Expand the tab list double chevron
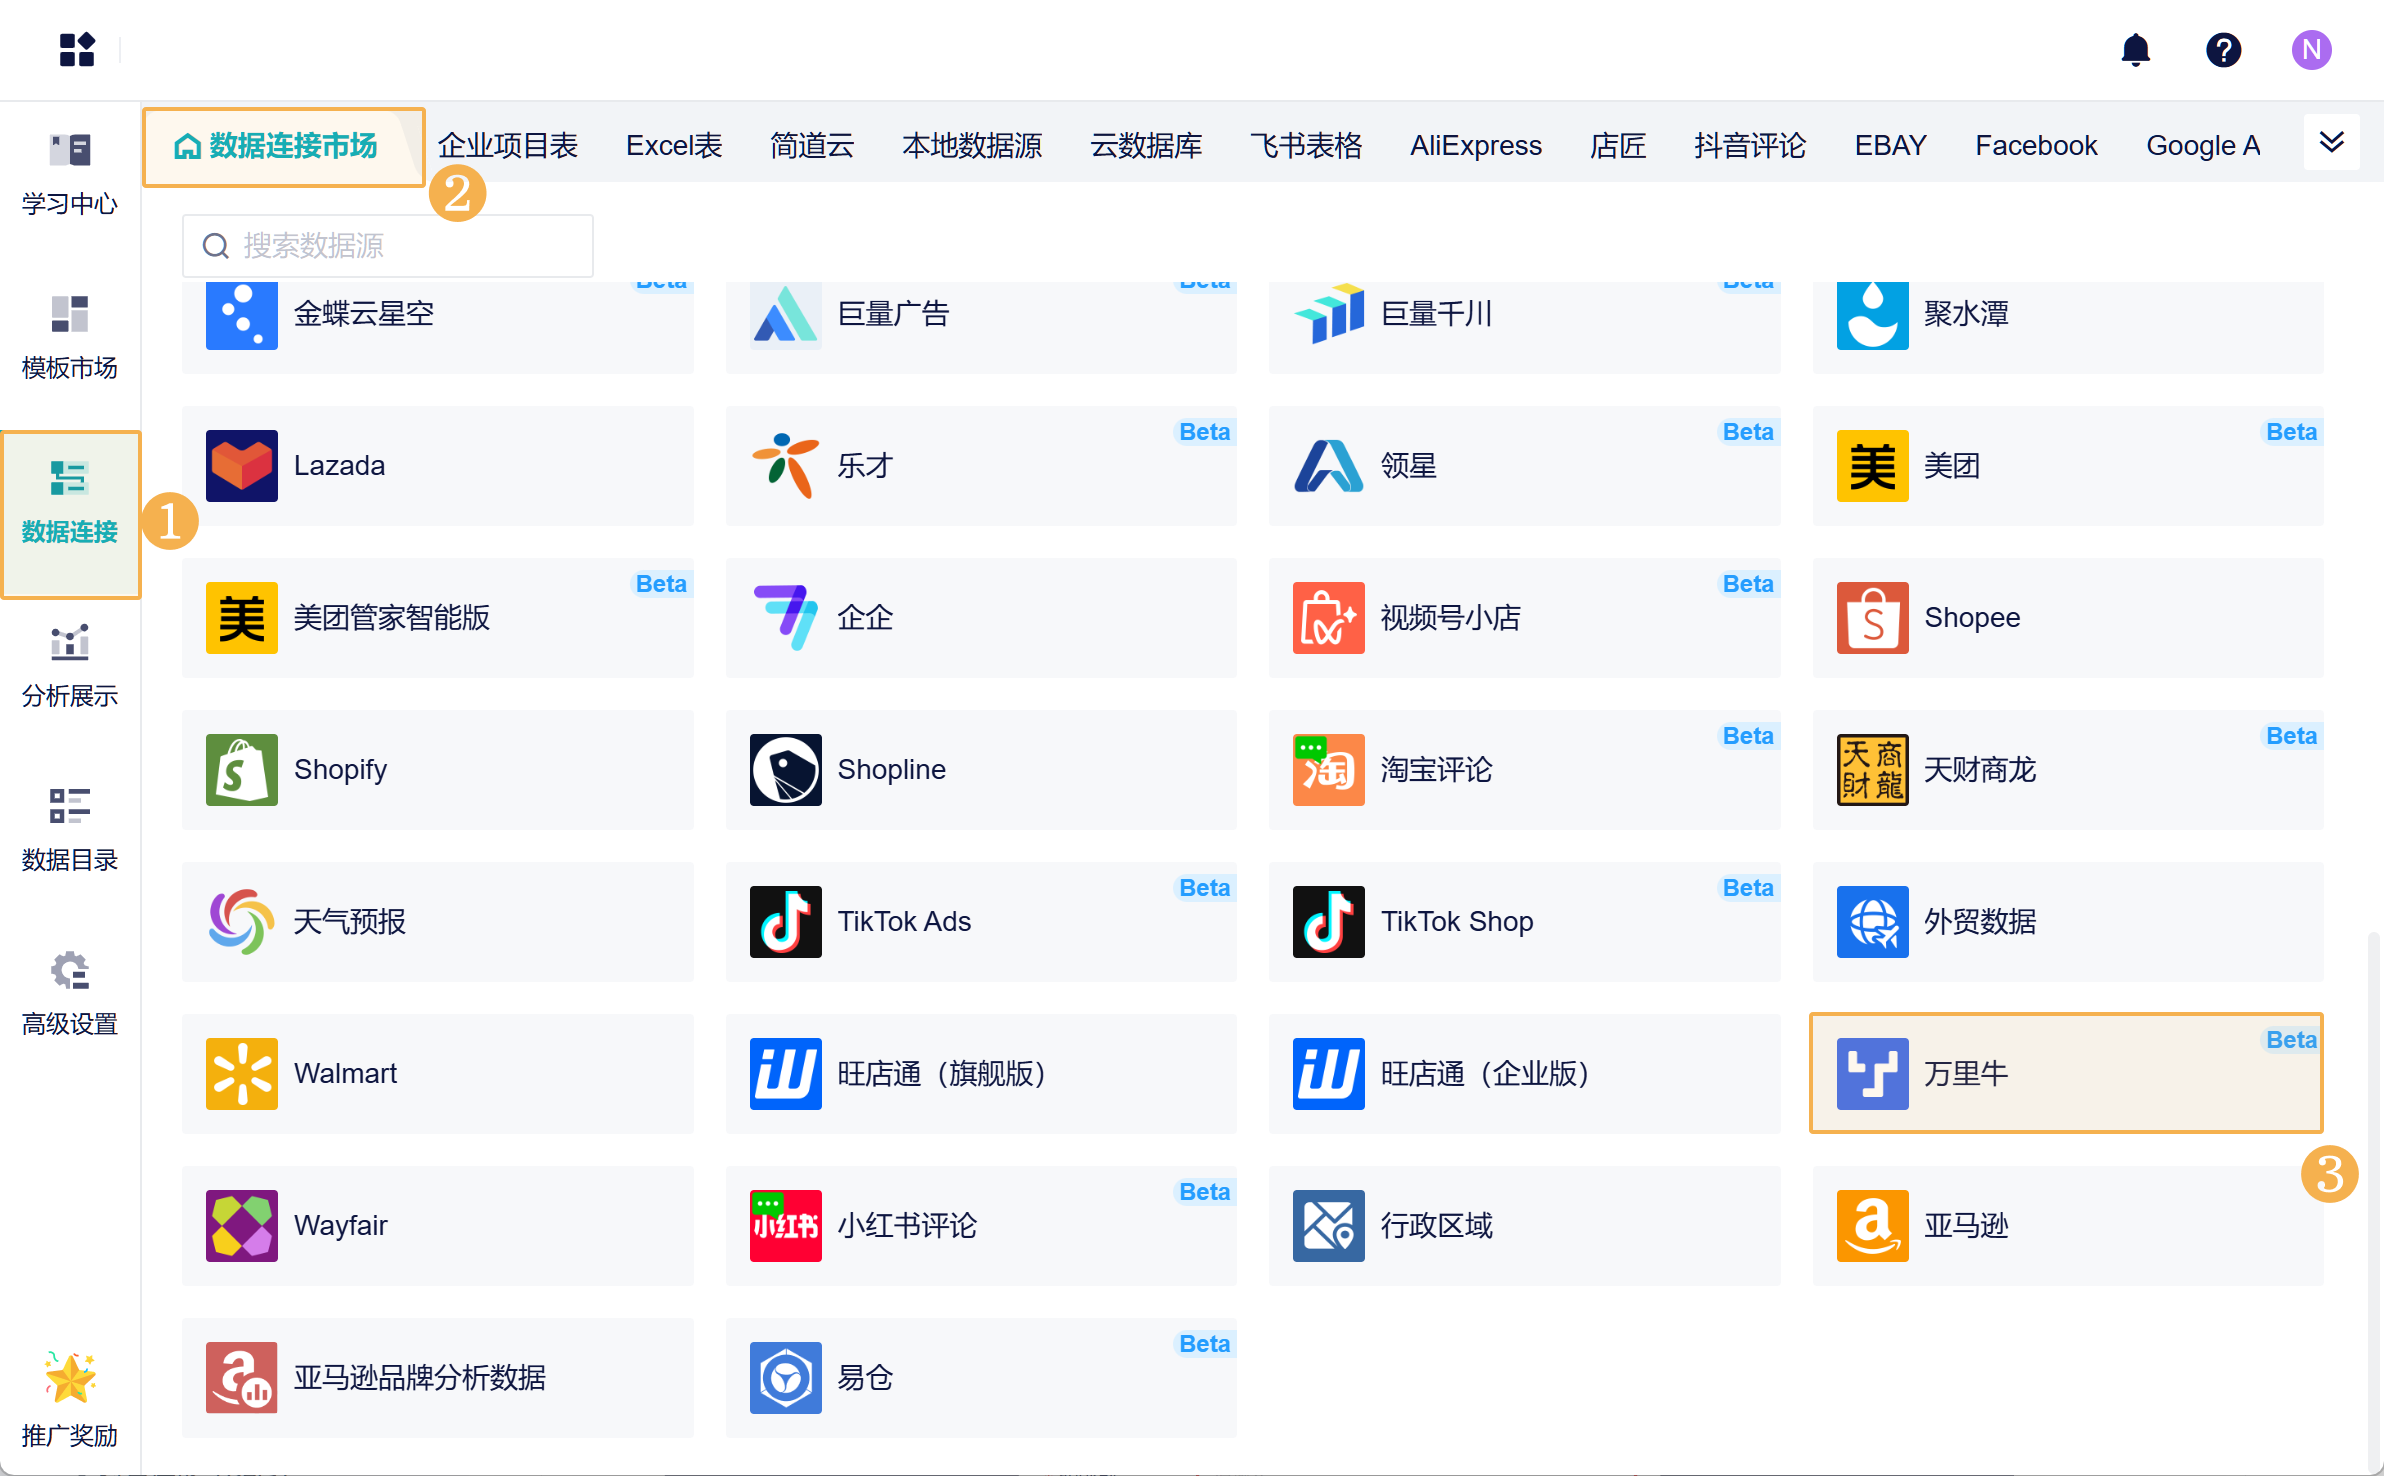The width and height of the screenshot is (2384, 1476). point(2331,142)
